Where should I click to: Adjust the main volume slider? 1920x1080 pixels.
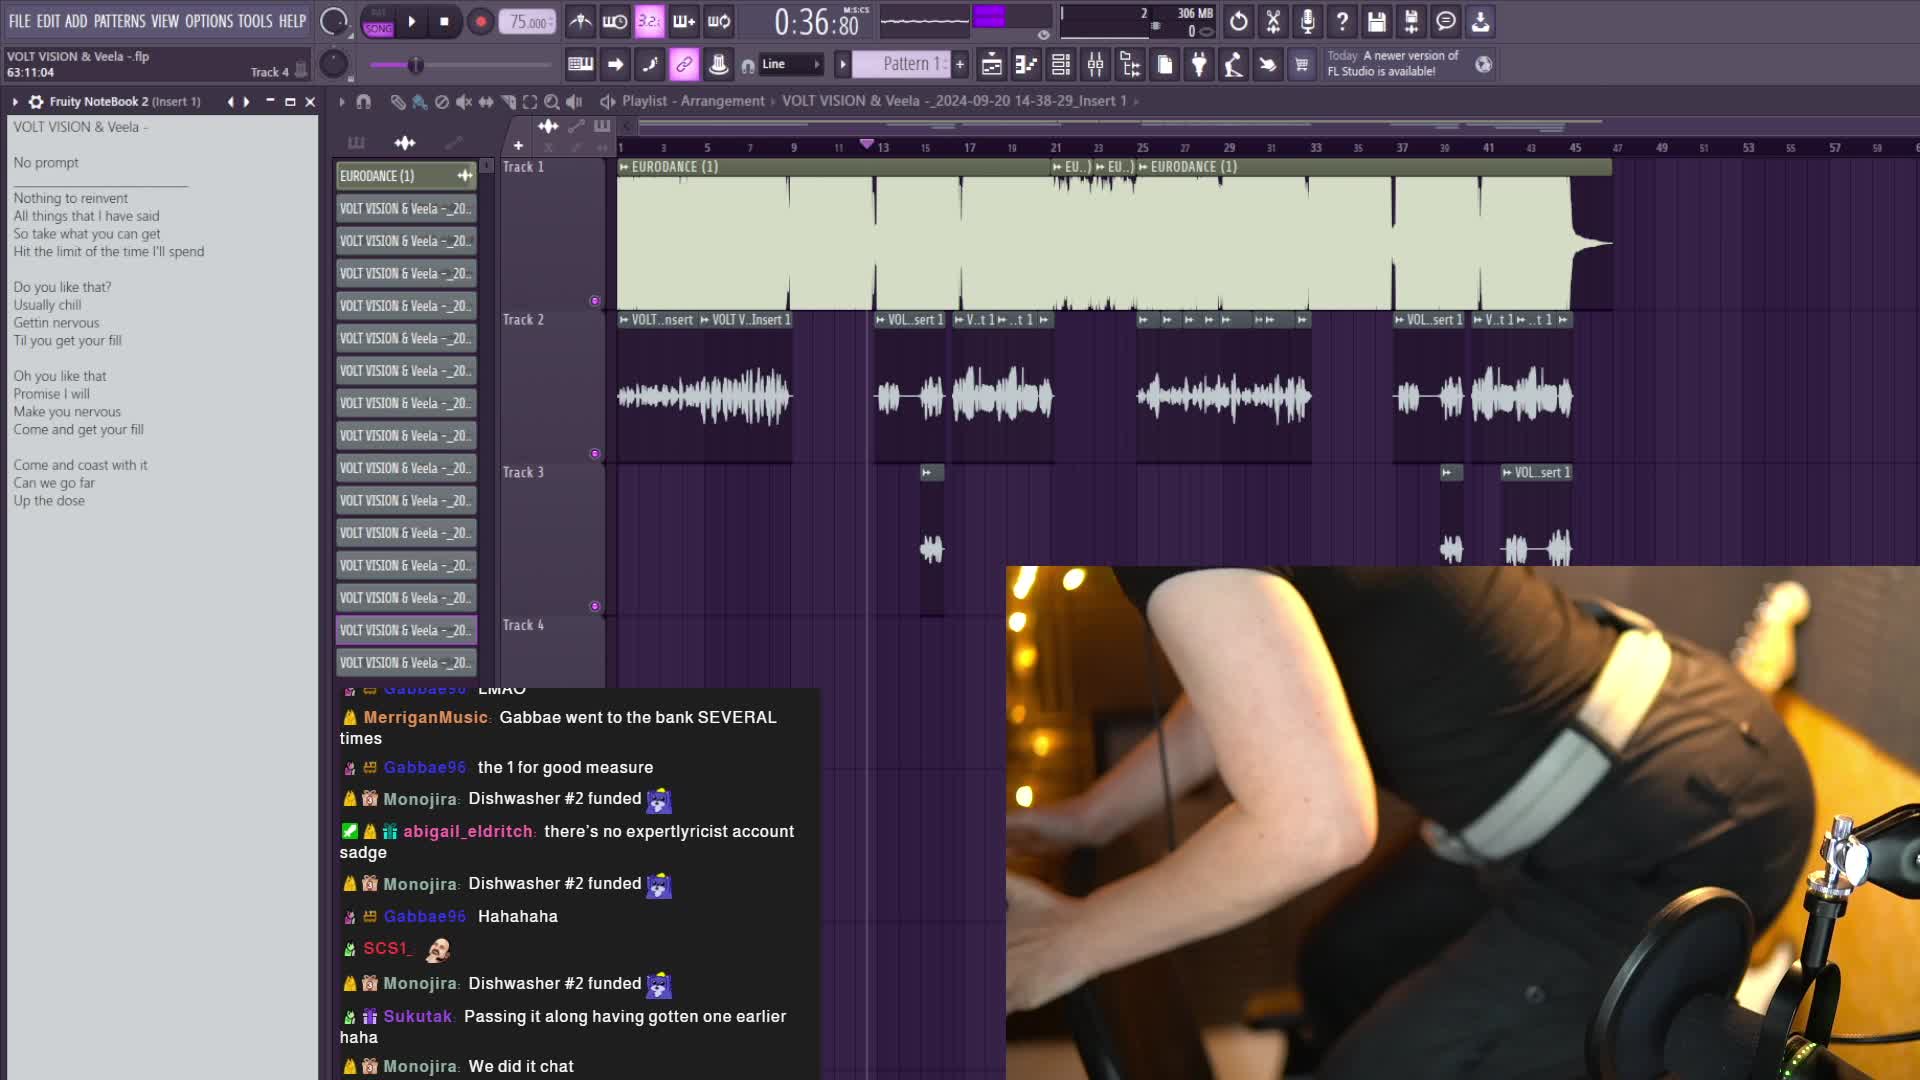point(460,65)
